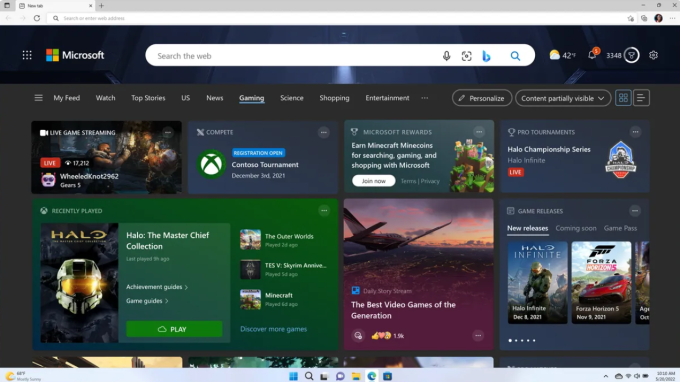This screenshot has width=680, height=382.
Task: Open Windows Start button in taskbar
Action: coord(294,376)
